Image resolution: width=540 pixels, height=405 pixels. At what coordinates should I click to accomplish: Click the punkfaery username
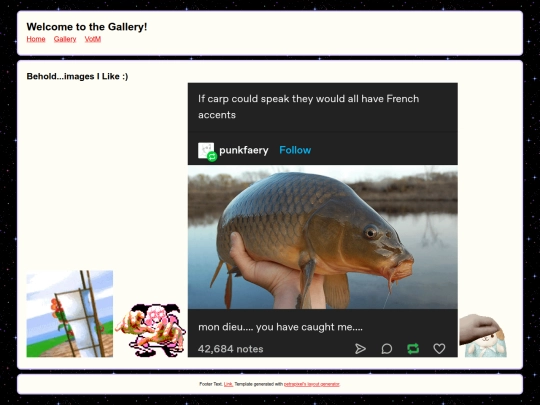point(244,150)
